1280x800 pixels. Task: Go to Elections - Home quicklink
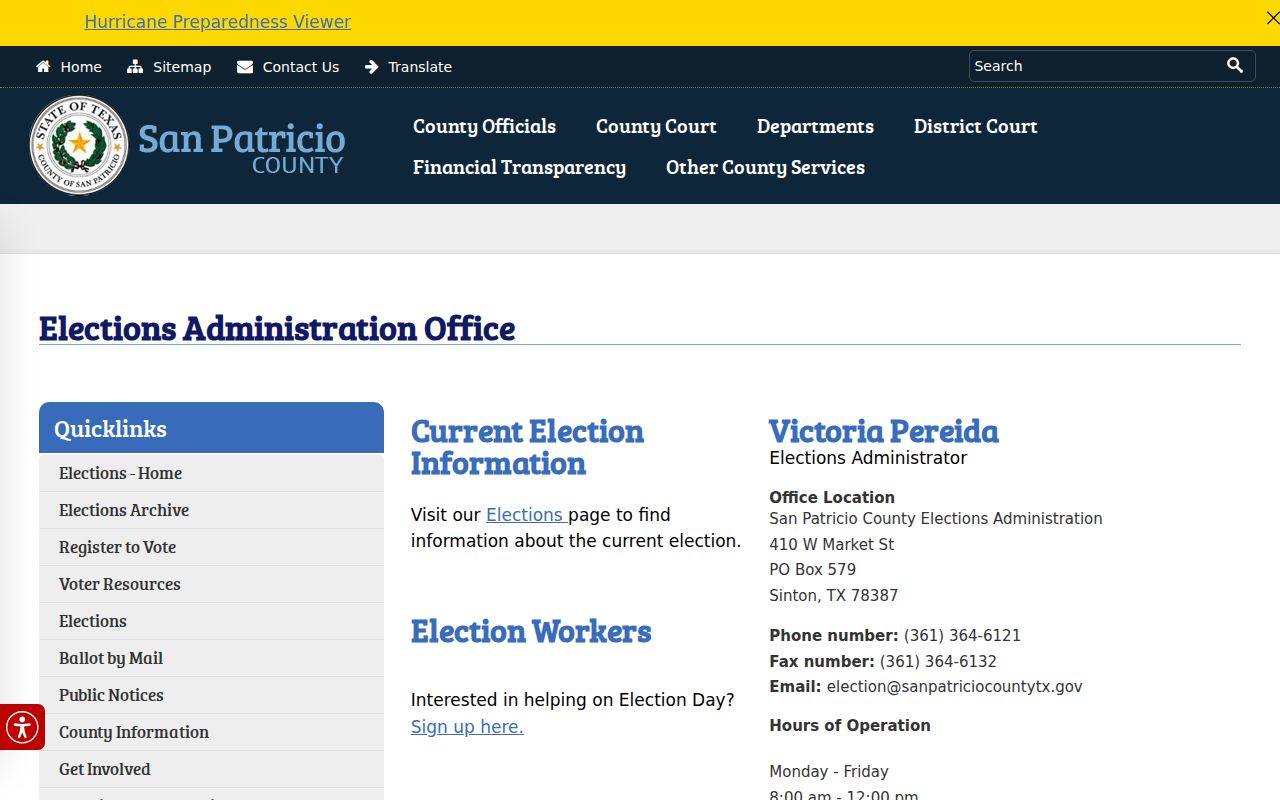click(211, 473)
